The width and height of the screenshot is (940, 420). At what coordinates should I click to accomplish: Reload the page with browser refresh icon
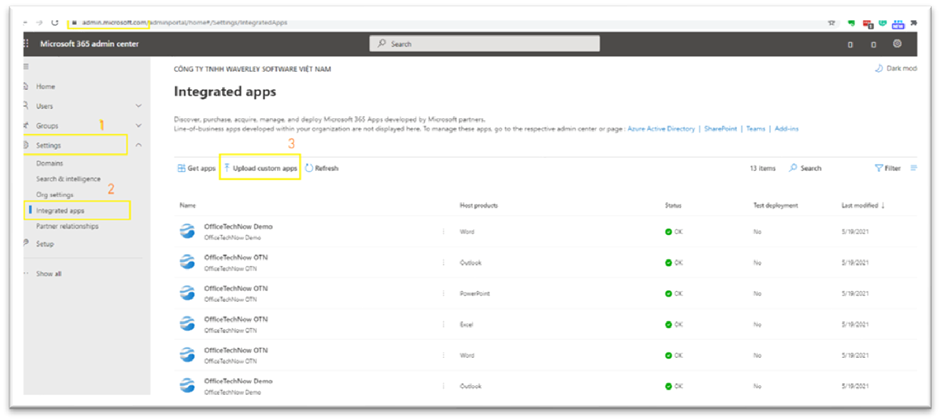point(55,23)
